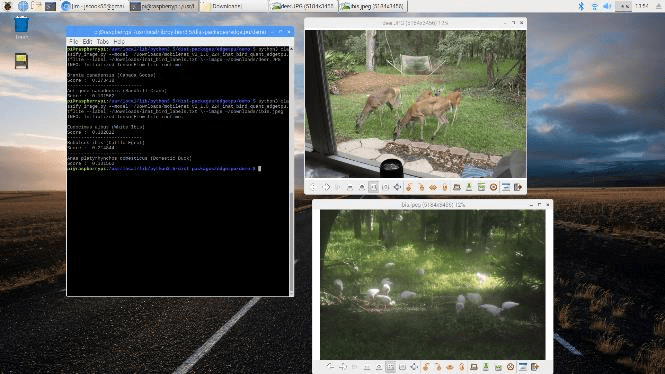Toggle fullscreen mode in deer viewer
The height and width of the screenshot is (374, 665).
397,187
